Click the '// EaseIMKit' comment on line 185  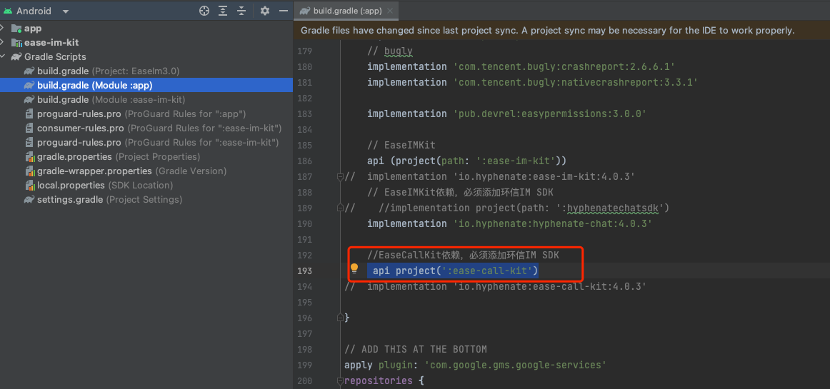[401, 145]
